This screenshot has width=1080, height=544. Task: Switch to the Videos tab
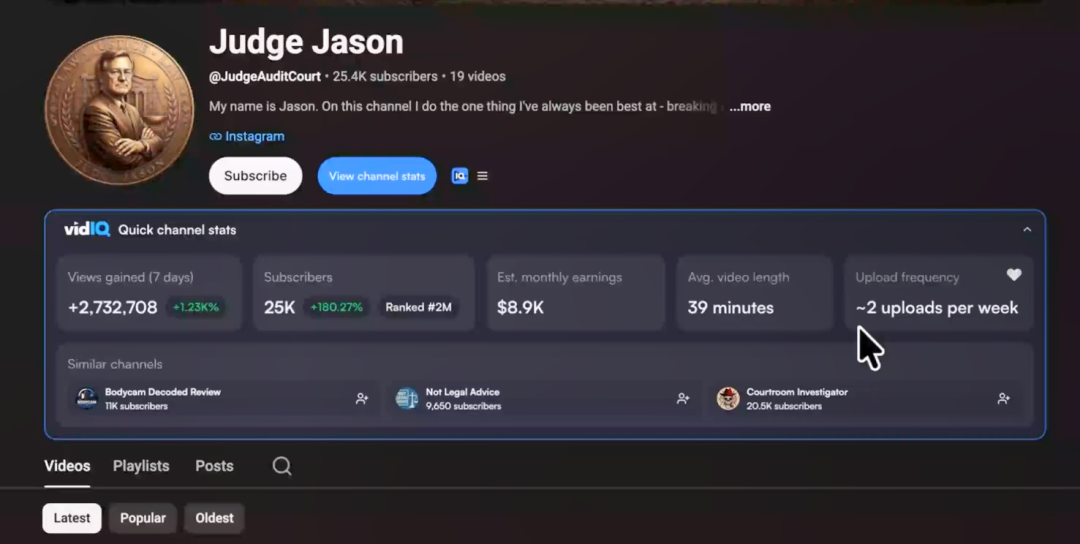click(68, 466)
